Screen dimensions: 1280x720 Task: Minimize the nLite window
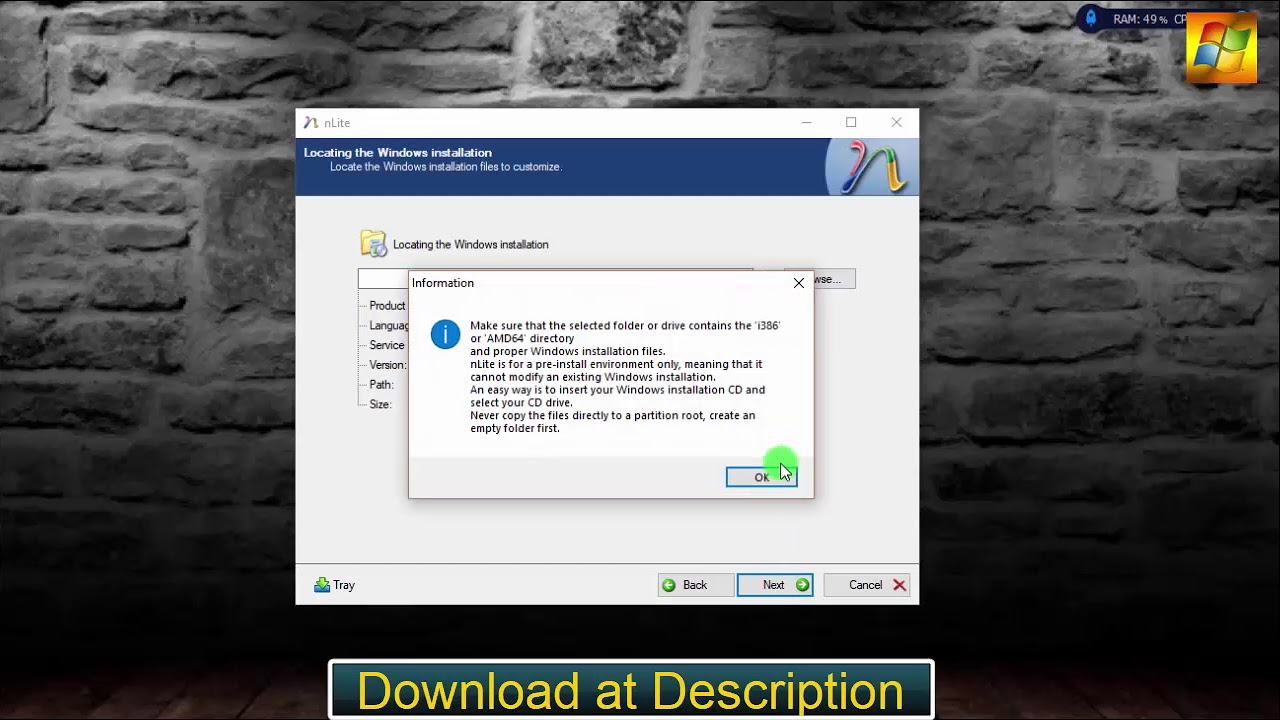point(806,123)
